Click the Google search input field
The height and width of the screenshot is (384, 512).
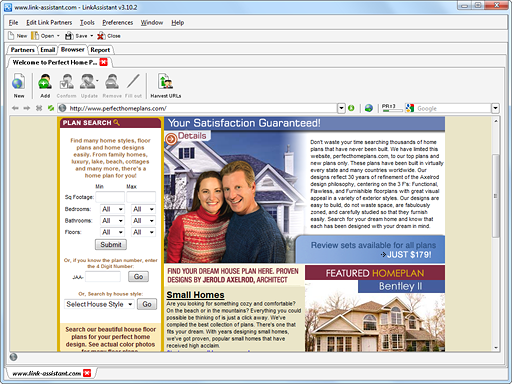coord(453,108)
